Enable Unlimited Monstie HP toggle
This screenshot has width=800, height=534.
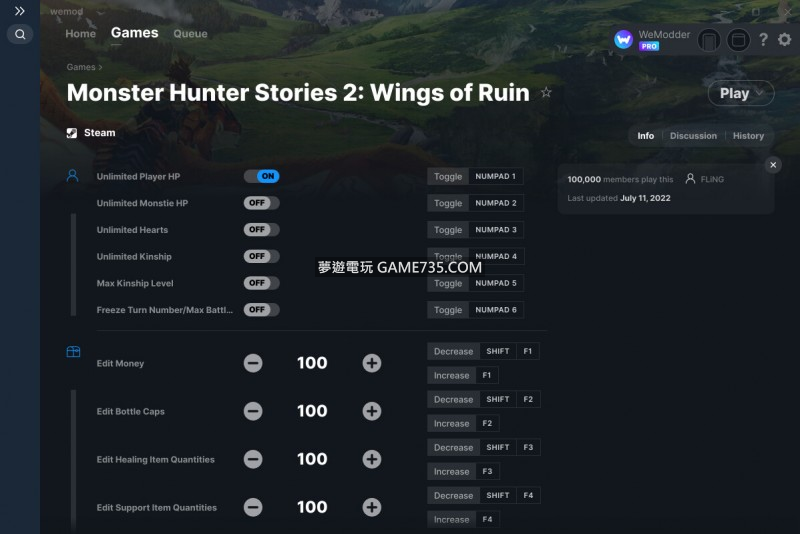pos(261,203)
